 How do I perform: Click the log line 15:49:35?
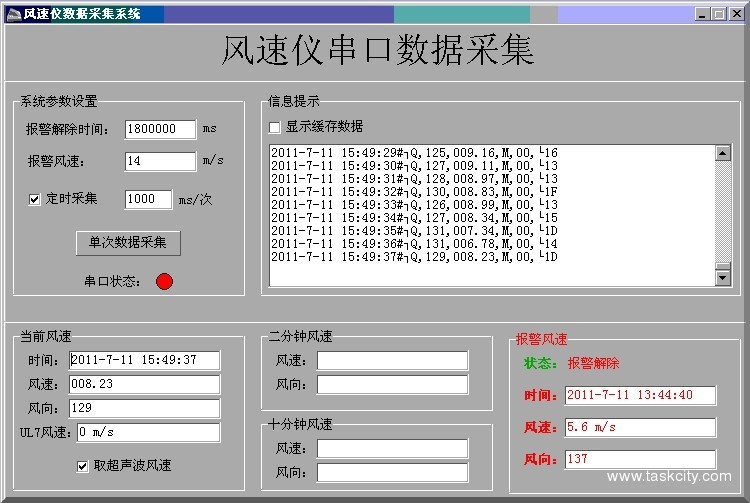(414, 231)
